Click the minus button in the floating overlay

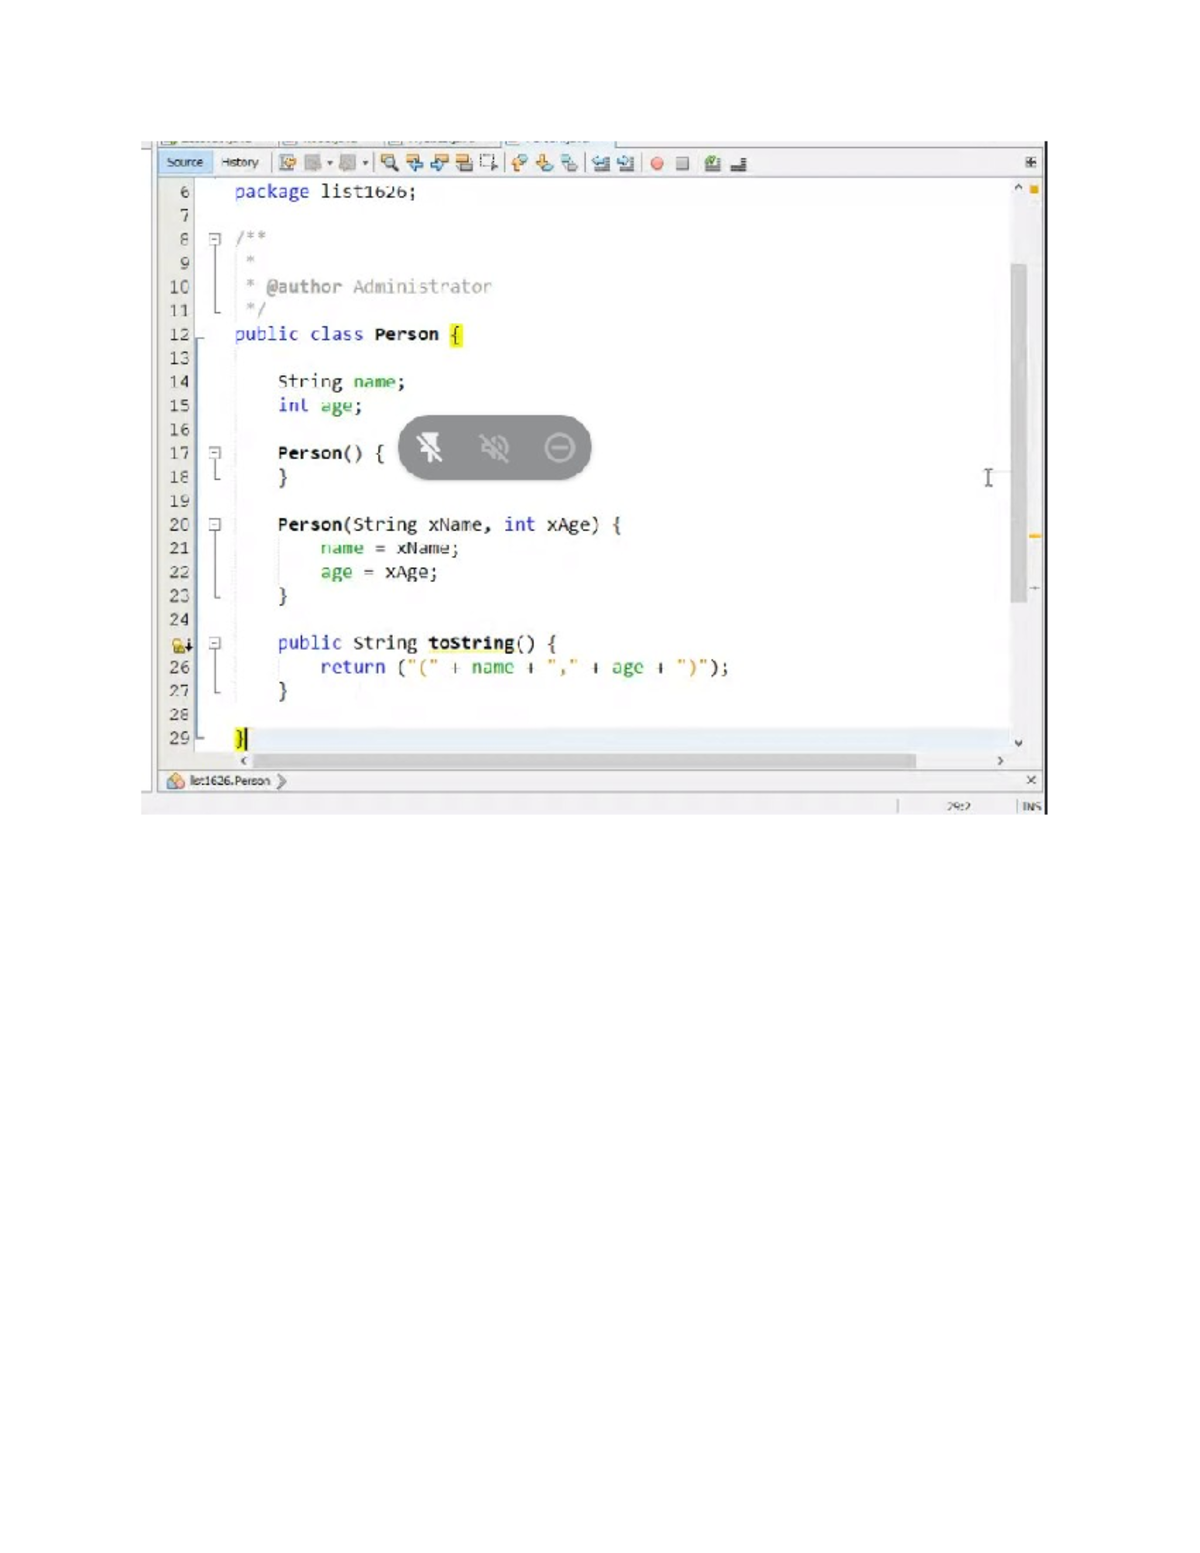tap(559, 449)
